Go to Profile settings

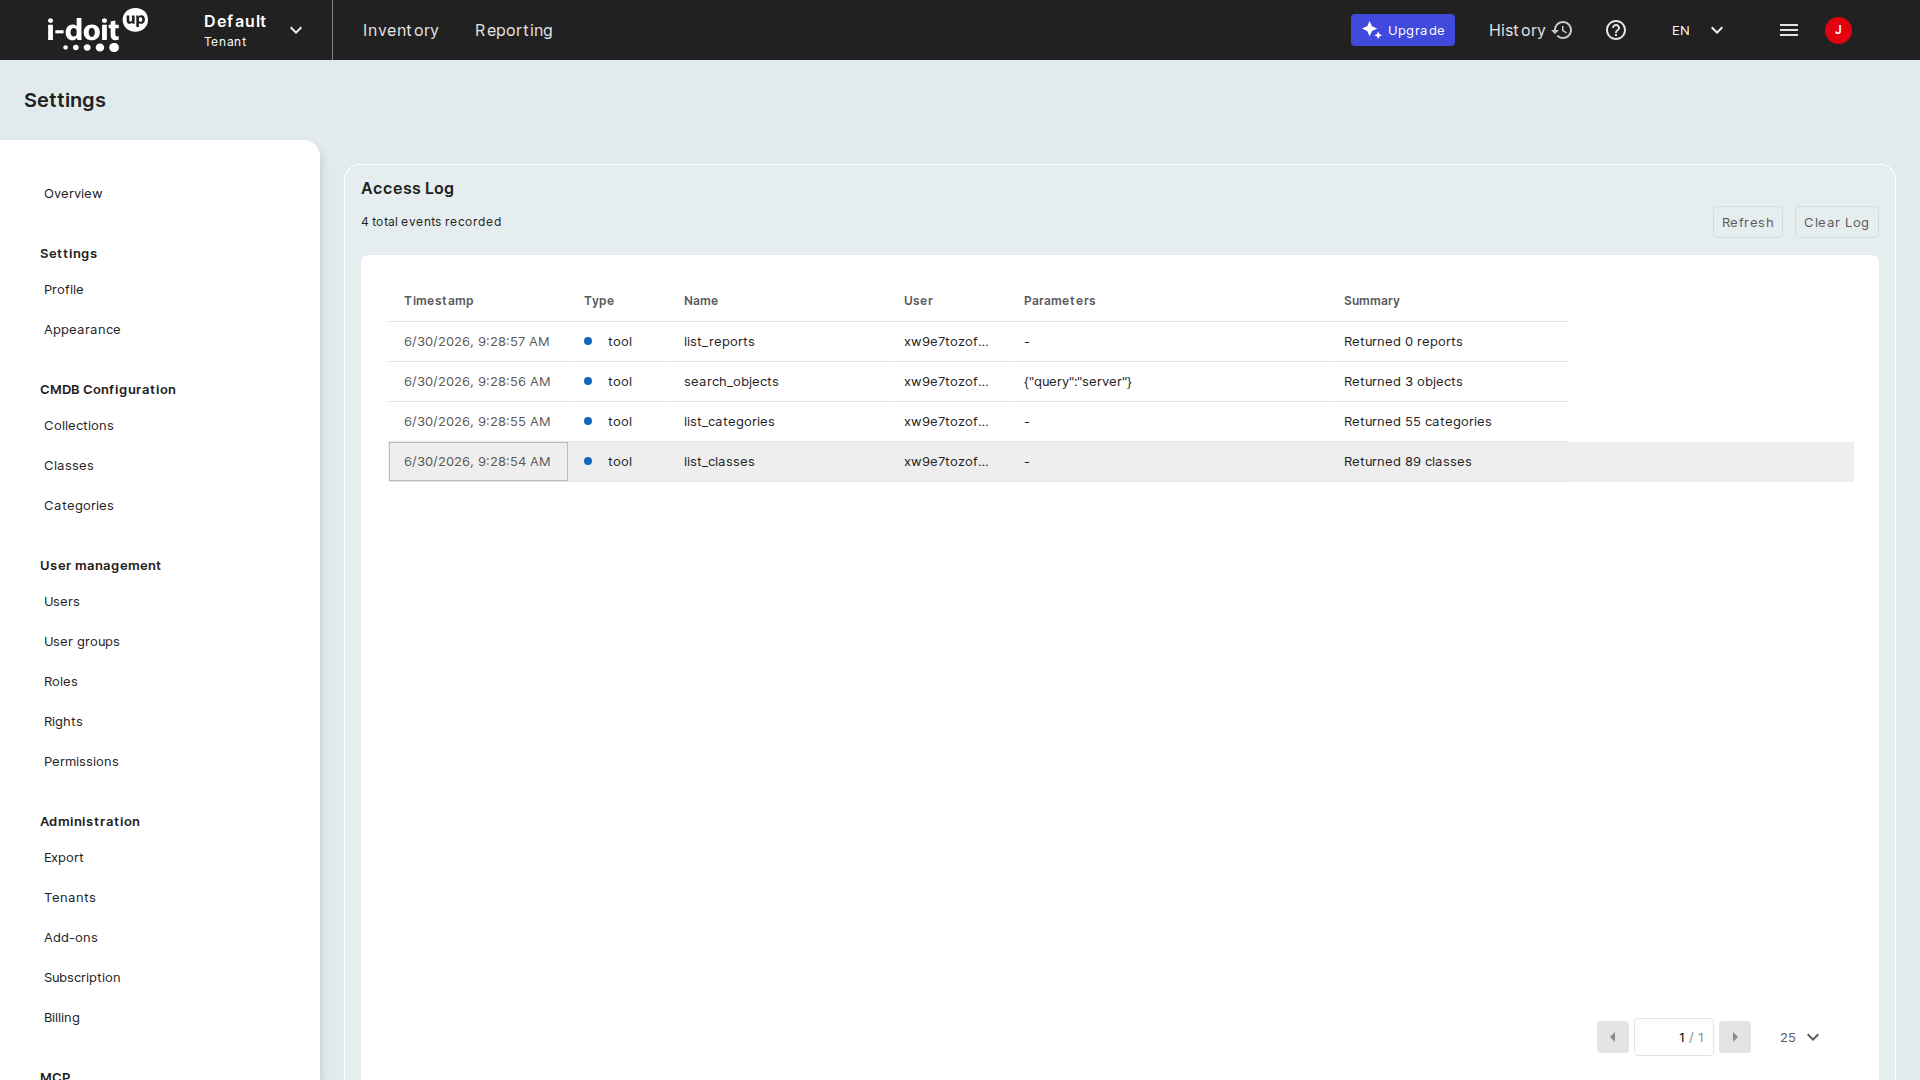64,289
